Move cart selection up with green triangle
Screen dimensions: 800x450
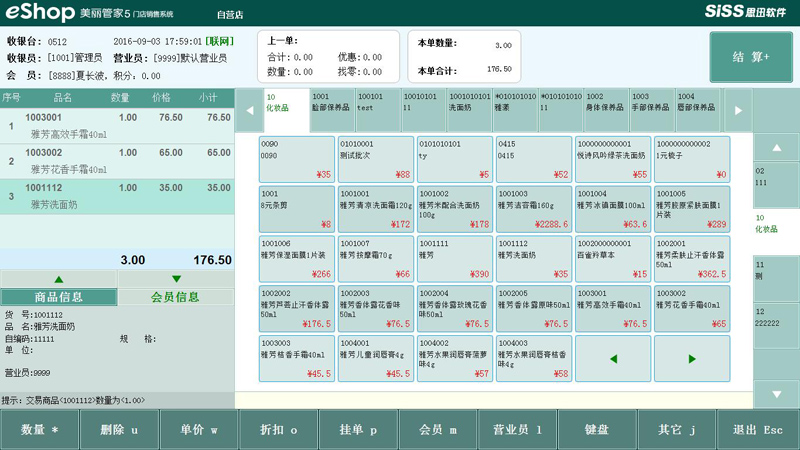coord(59,279)
